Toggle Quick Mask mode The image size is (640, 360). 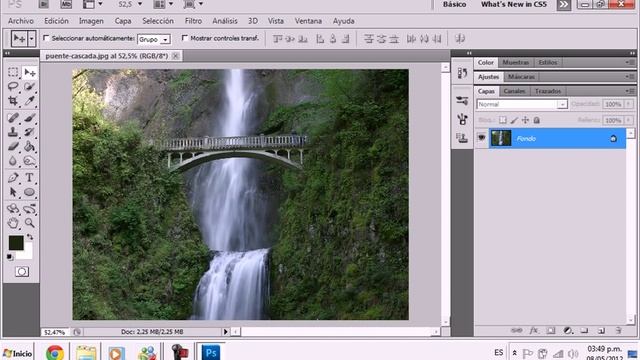pos(22,271)
